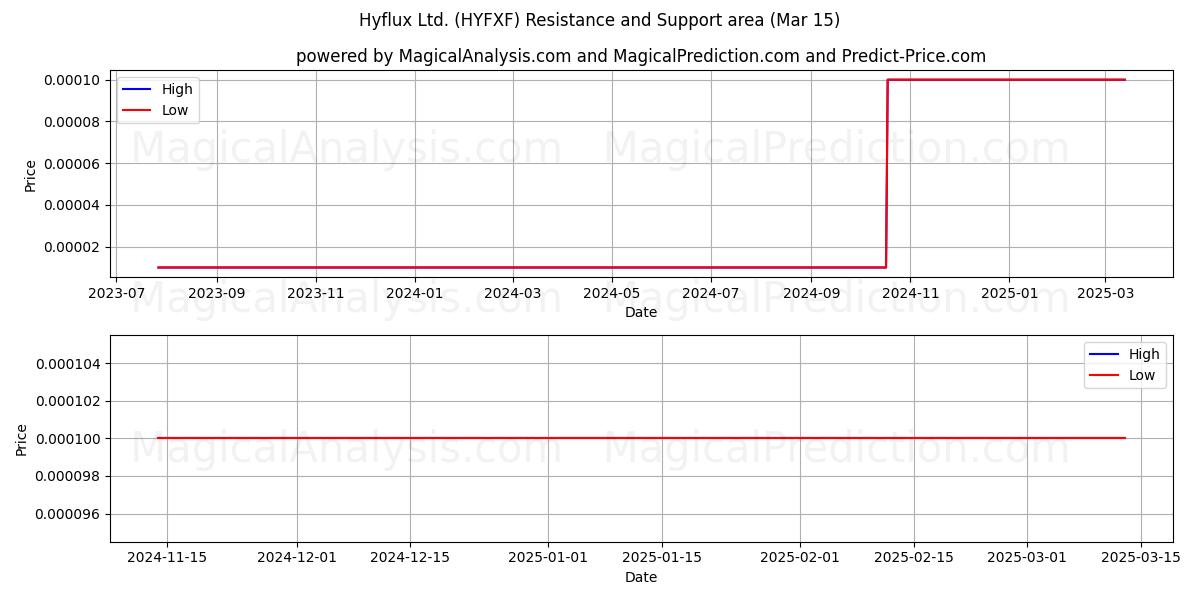Click the top chart date label 2024-03

point(513,294)
